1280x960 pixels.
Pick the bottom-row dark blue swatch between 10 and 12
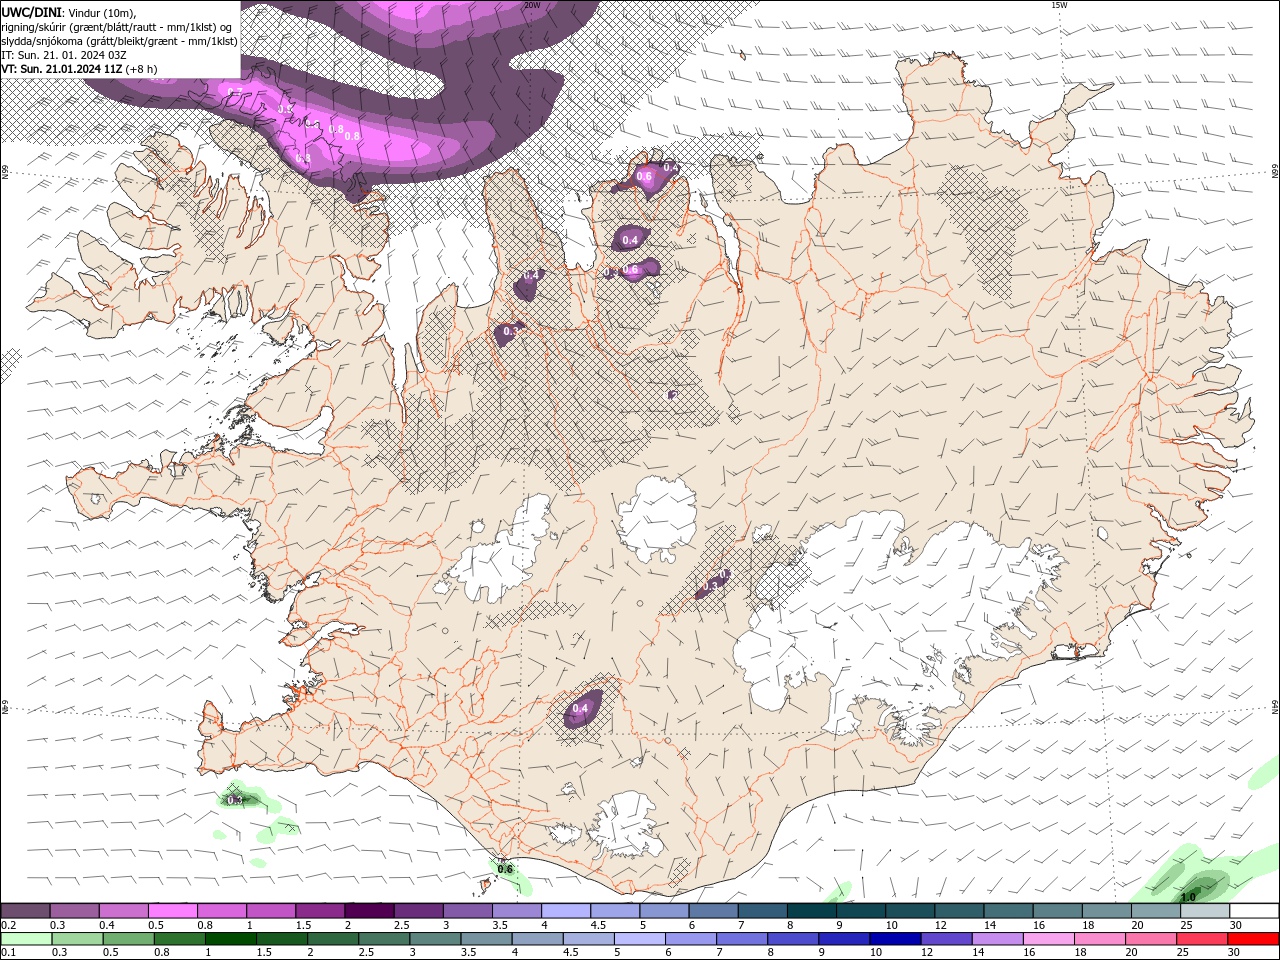[894, 939]
